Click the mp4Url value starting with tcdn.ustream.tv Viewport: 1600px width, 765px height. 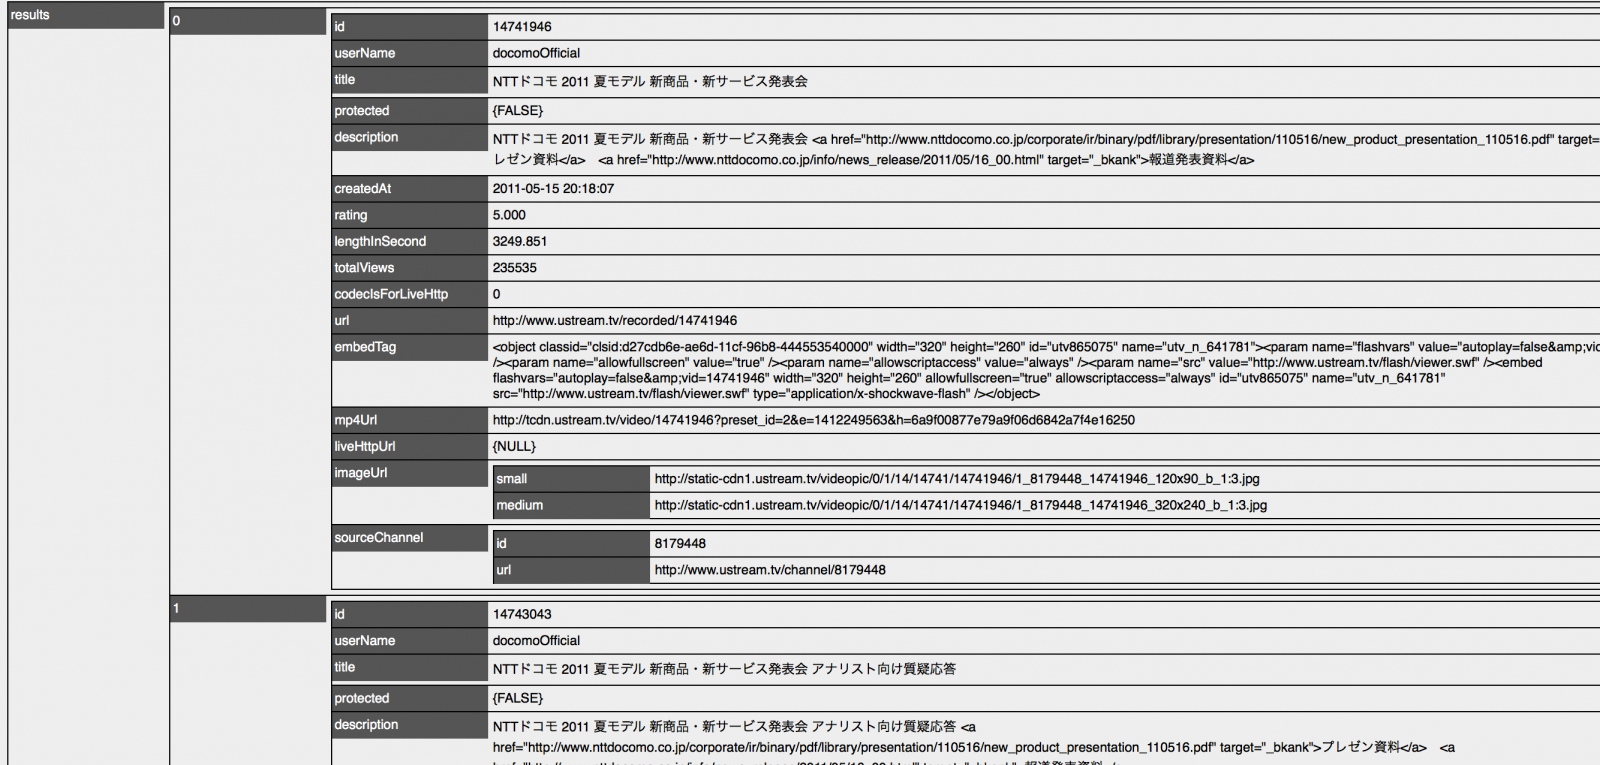813,420
